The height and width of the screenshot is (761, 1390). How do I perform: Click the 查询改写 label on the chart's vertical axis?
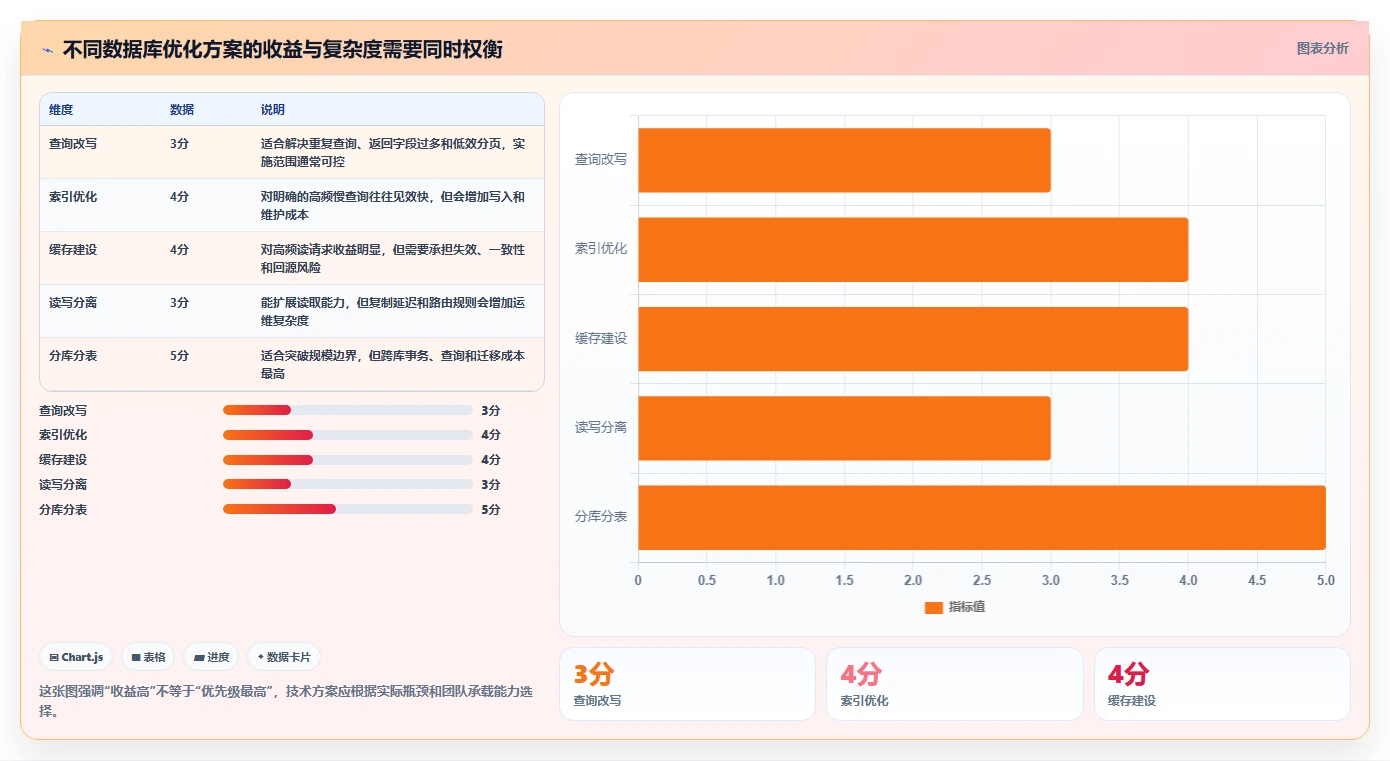[x=601, y=159]
